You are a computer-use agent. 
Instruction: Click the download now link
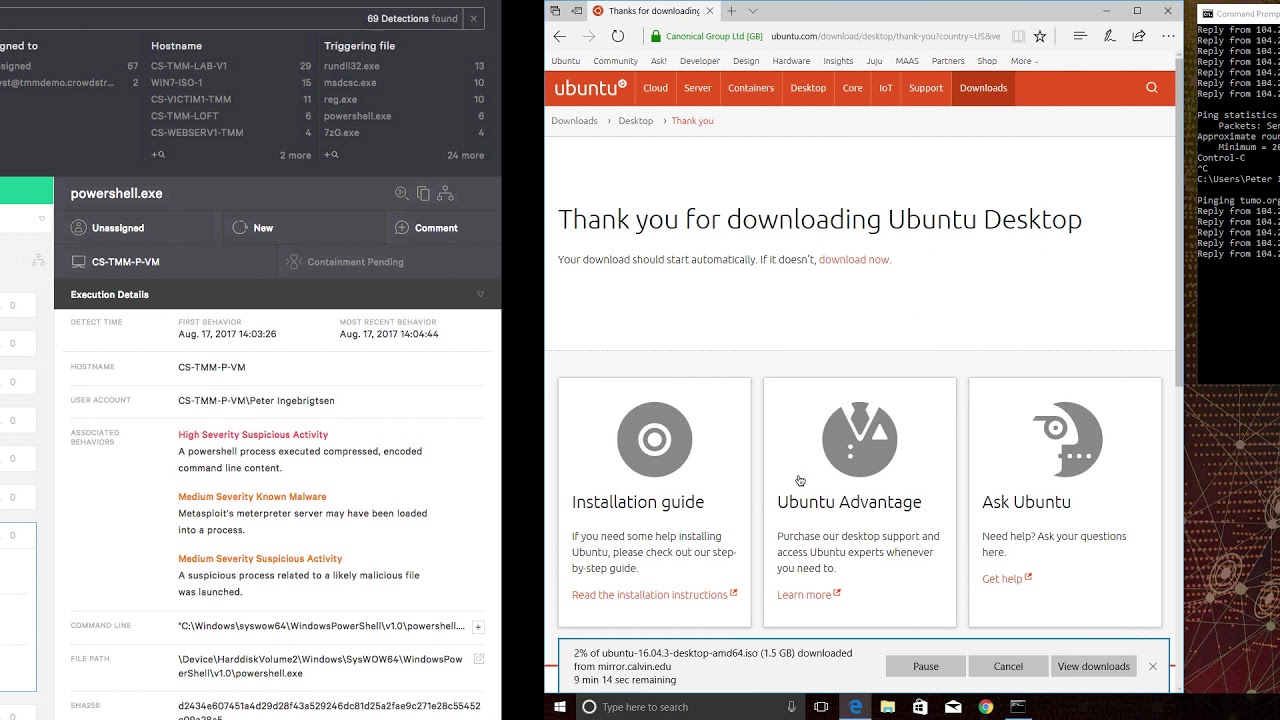pyautogui.click(x=855, y=260)
